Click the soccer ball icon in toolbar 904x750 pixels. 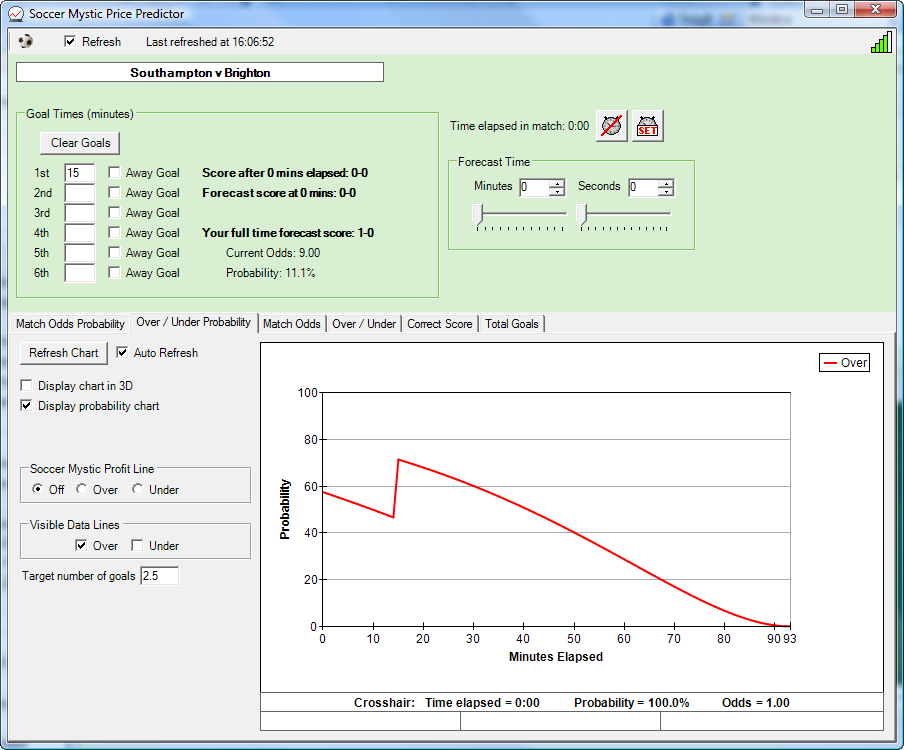click(25, 42)
